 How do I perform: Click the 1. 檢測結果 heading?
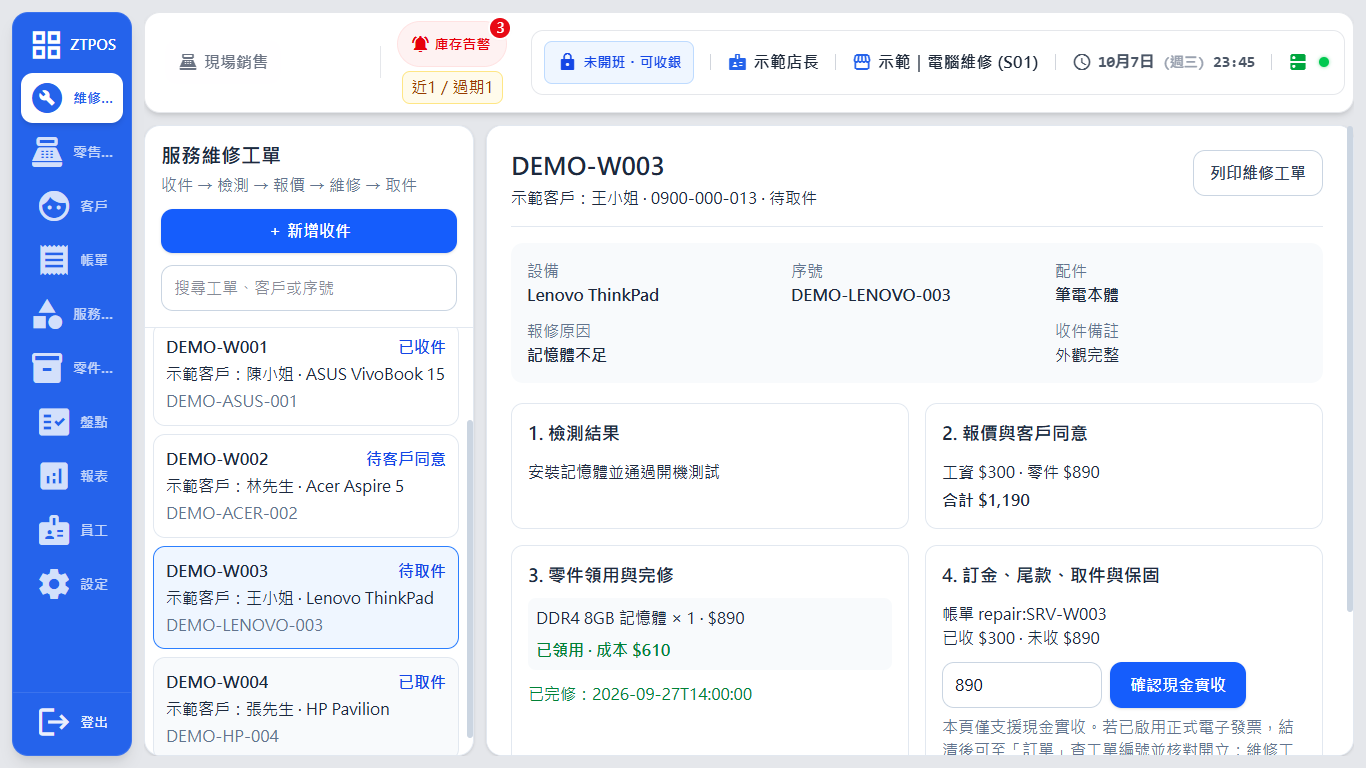[x=574, y=433]
